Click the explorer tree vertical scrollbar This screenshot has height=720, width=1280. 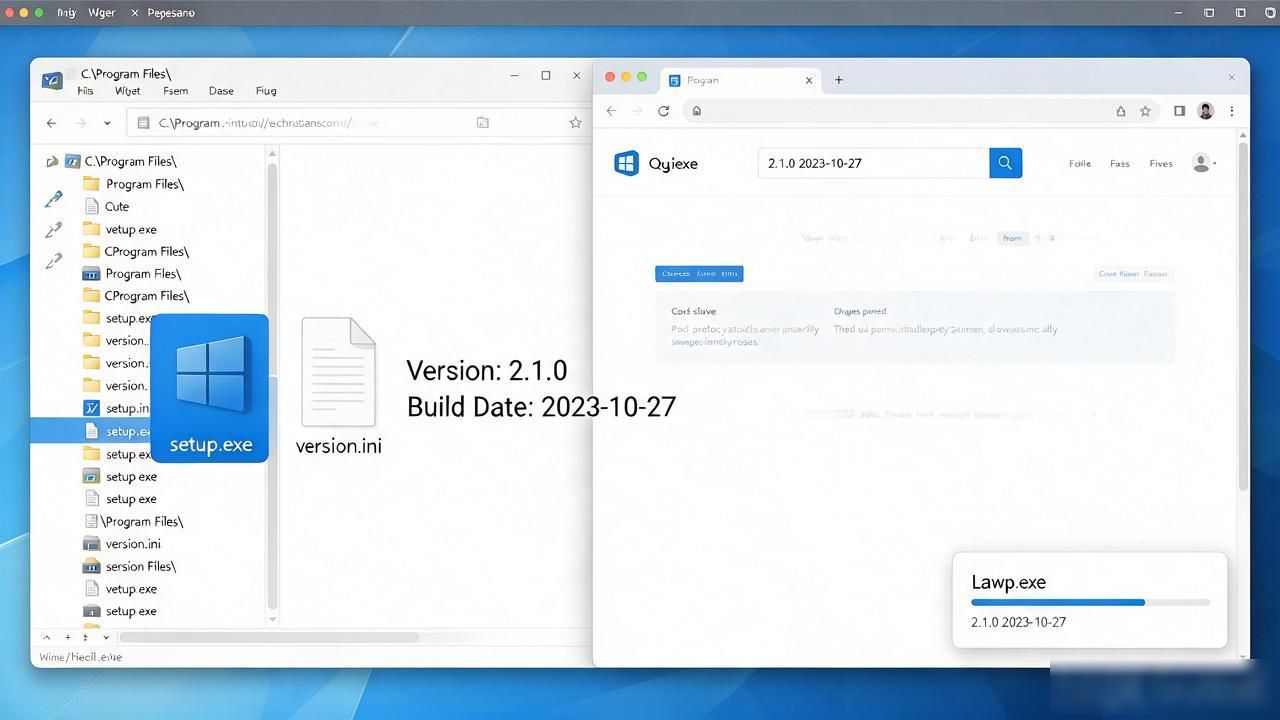coord(272,385)
